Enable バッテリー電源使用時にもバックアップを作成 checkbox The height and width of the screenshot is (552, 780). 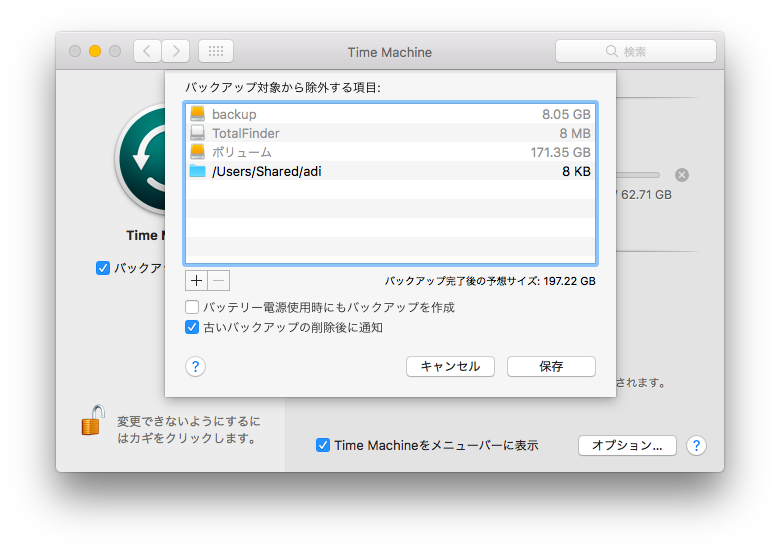192,307
